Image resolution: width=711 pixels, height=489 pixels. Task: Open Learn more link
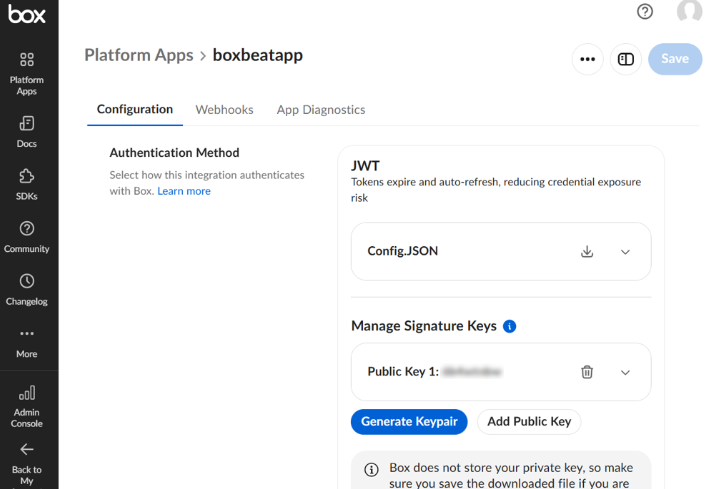(184, 191)
